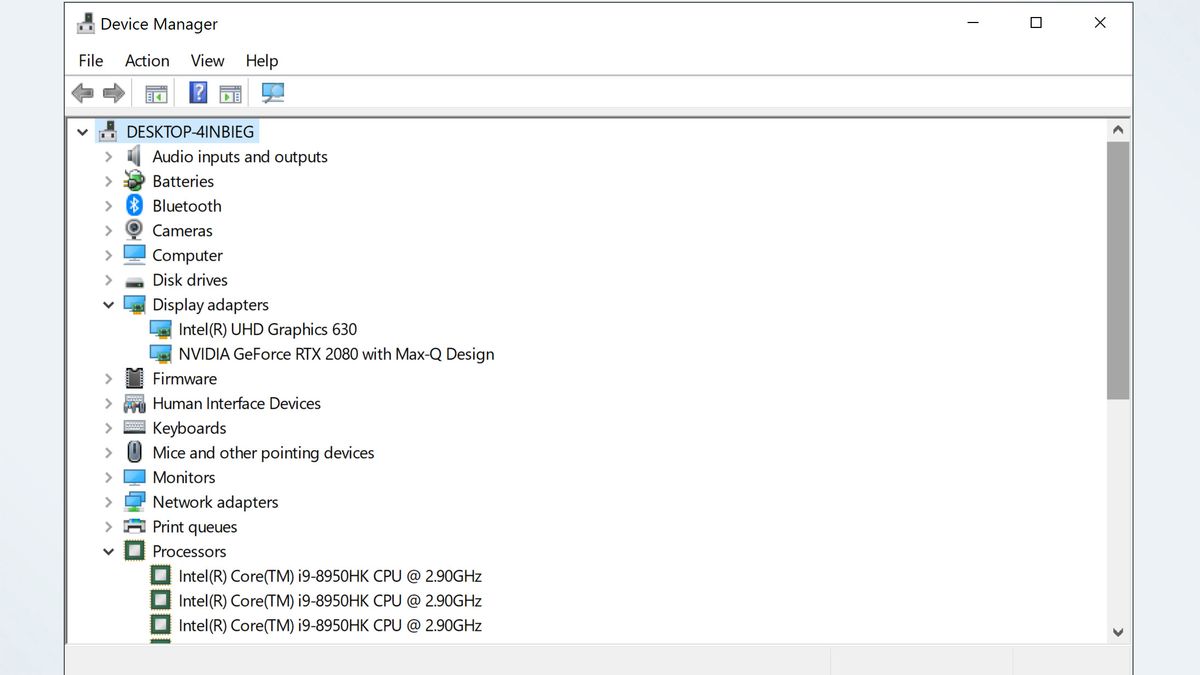Click the blue Help toolbar icon
Screen dimensions: 1200x675
pyautogui.click(x=198, y=93)
